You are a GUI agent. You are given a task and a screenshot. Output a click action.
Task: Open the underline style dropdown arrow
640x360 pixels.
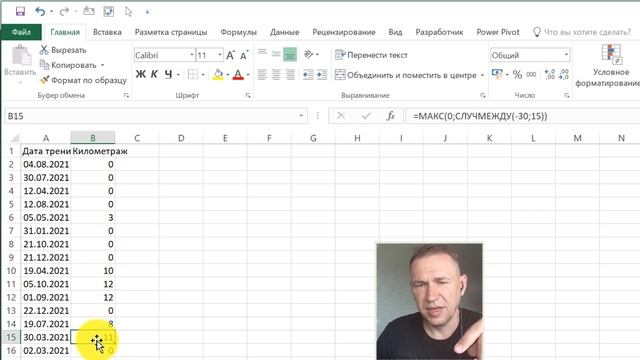click(x=178, y=75)
